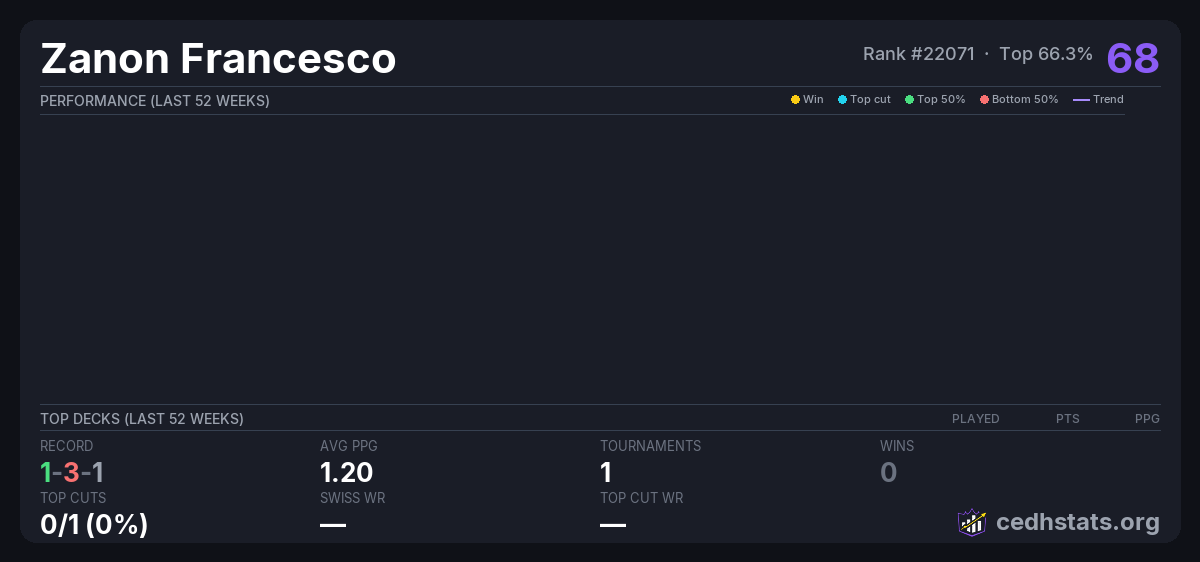
Task: Click the cyan Top cut legend dot
Action: point(842,100)
